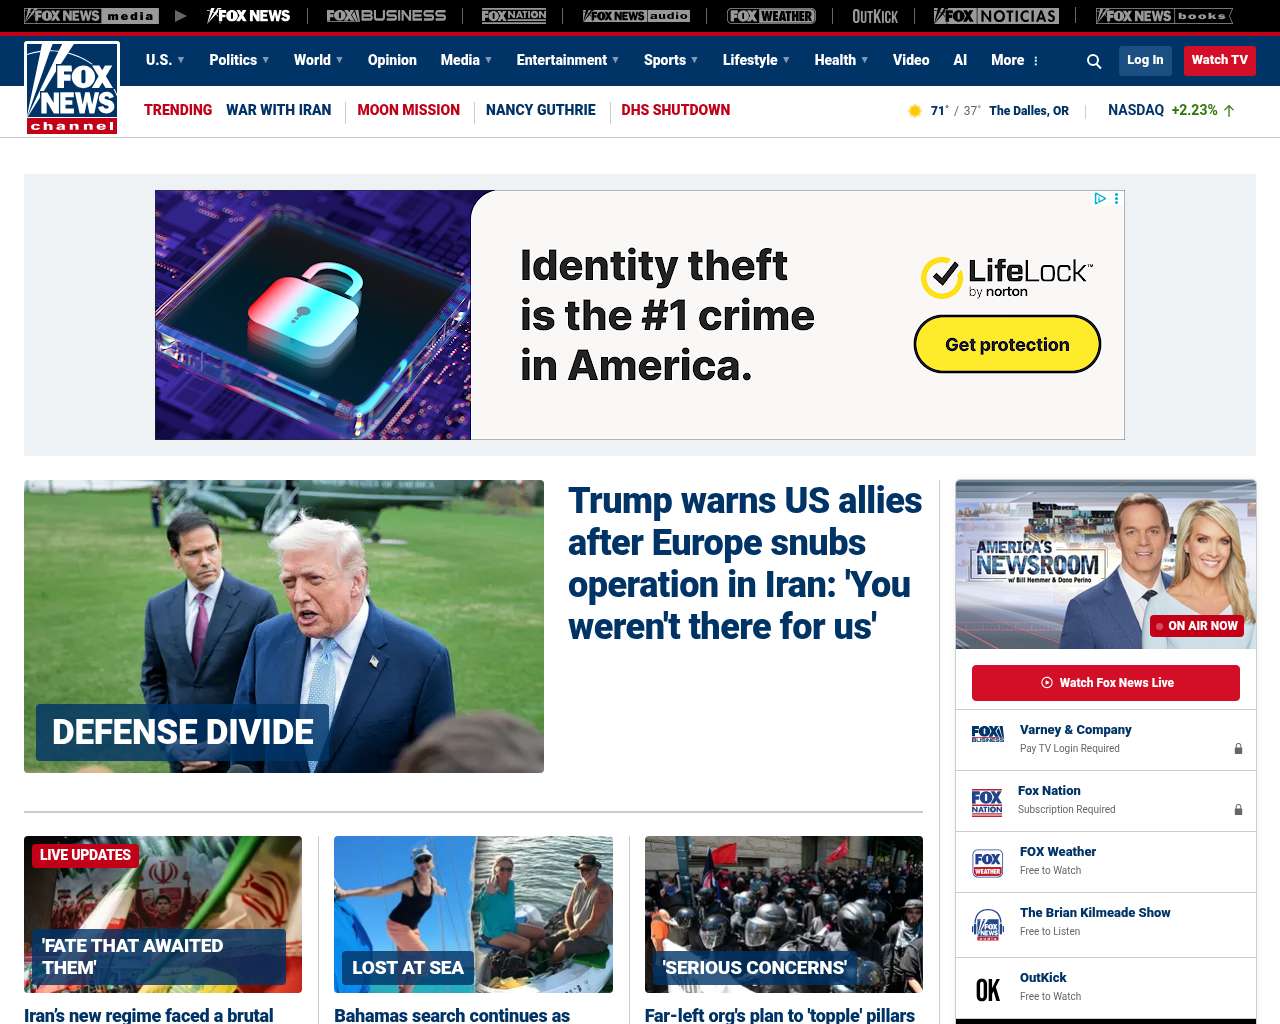Screen dimensions: 1280x1024
Task: Click the AdChoices icon on the ad
Action: (1100, 199)
